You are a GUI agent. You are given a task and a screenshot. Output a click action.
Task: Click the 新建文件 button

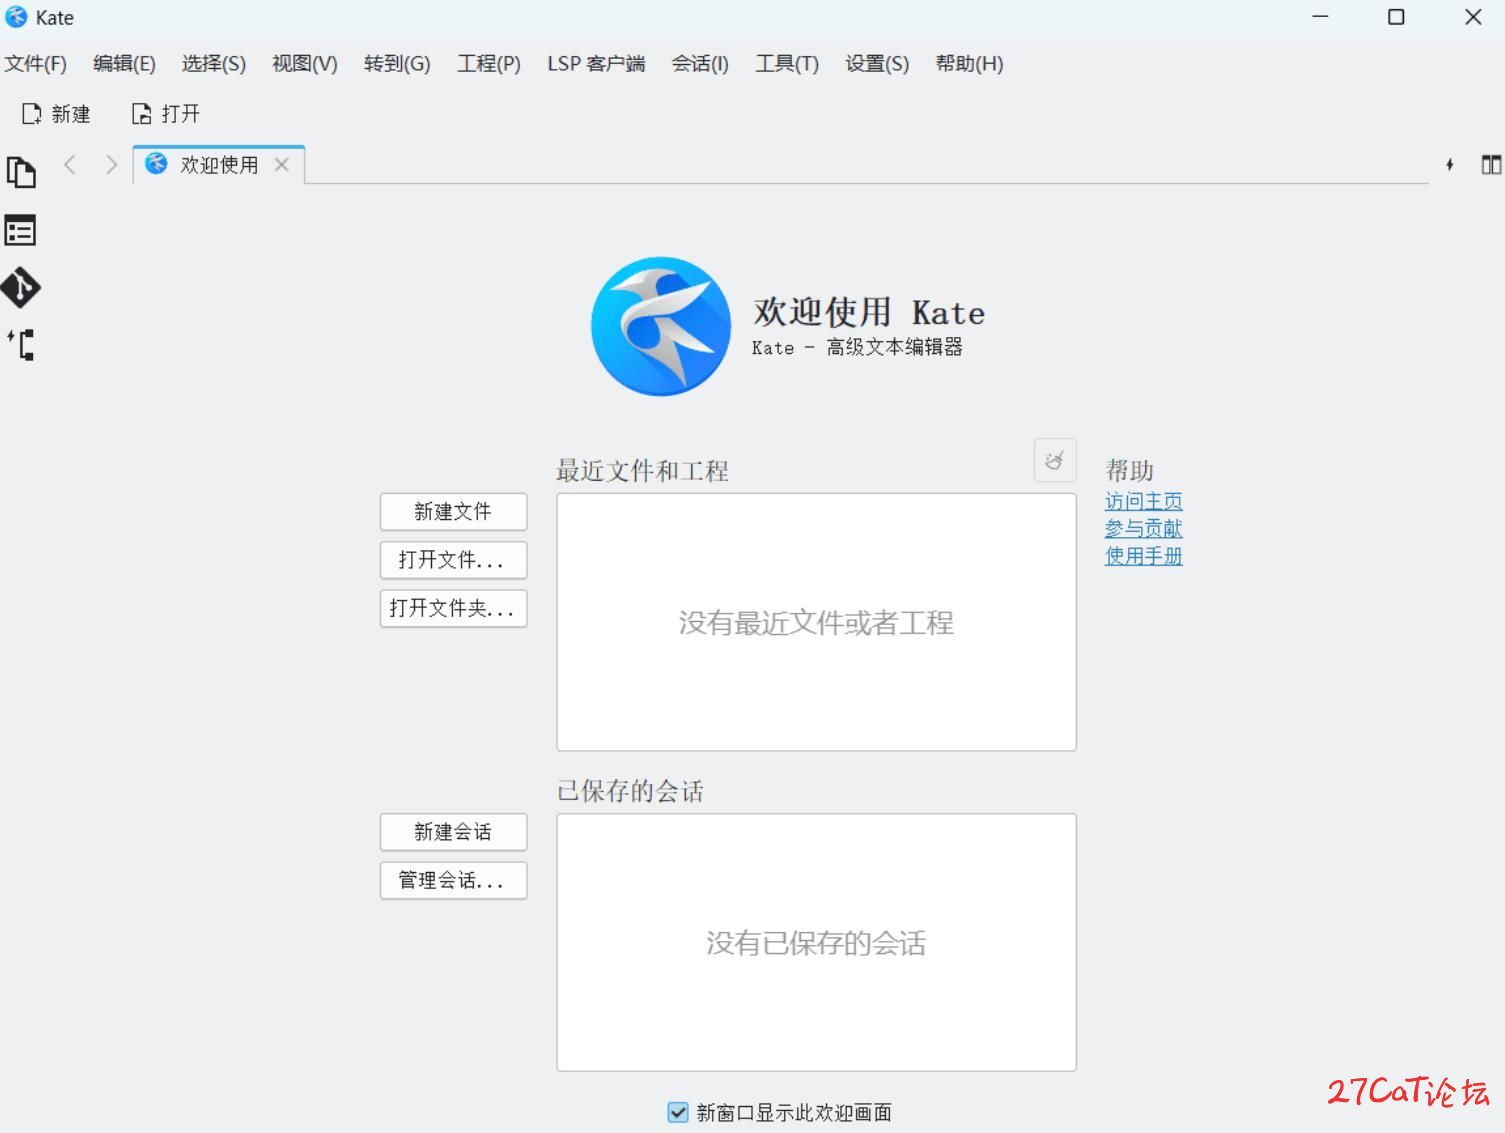(453, 512)
